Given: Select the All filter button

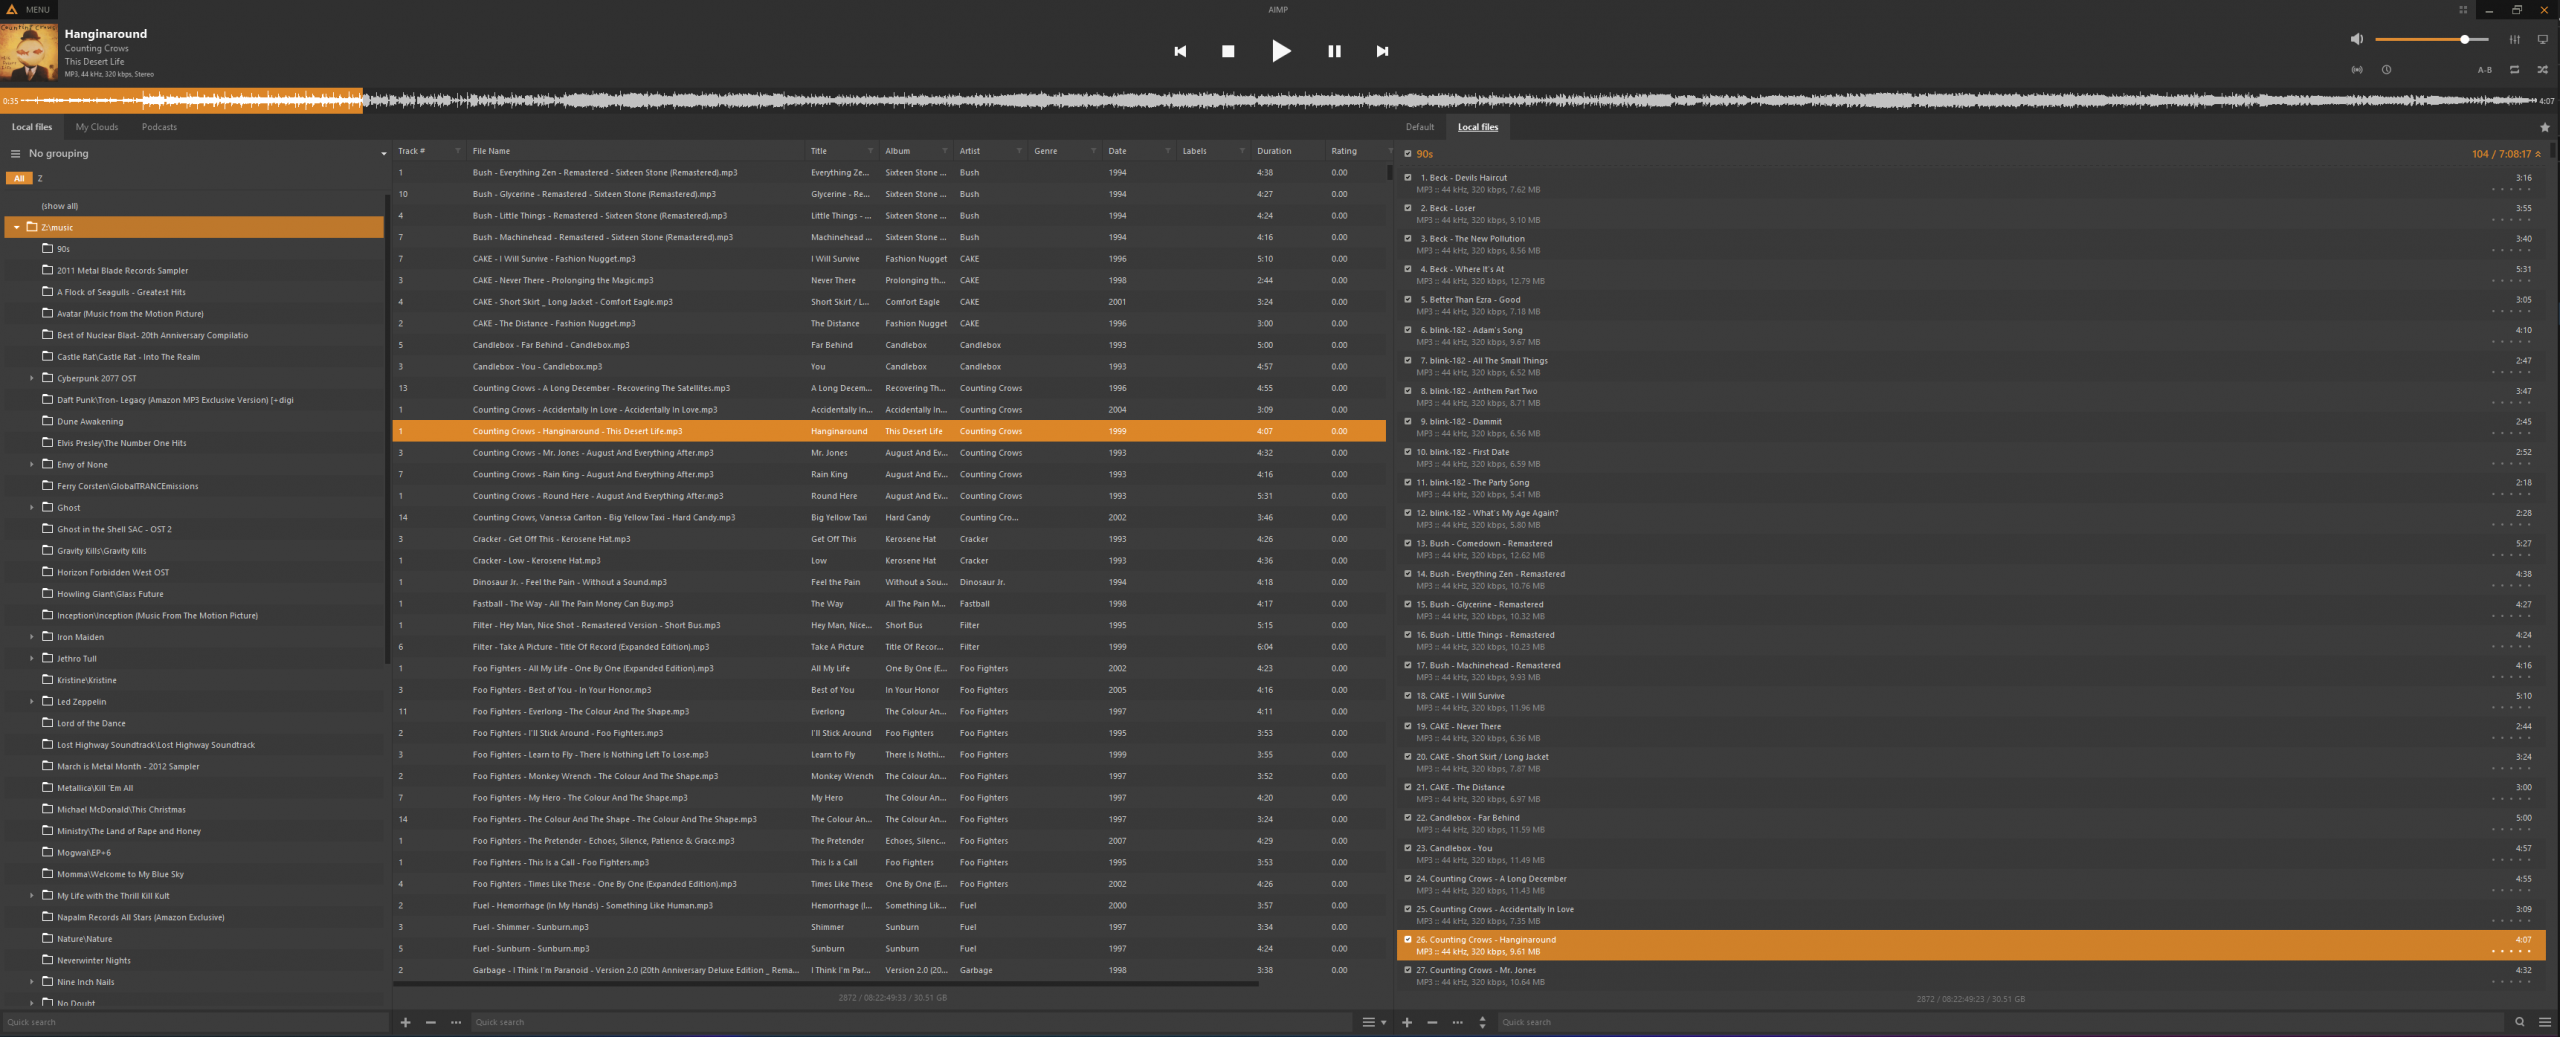Looking at the screenshot, I should (x=19, y=178).
